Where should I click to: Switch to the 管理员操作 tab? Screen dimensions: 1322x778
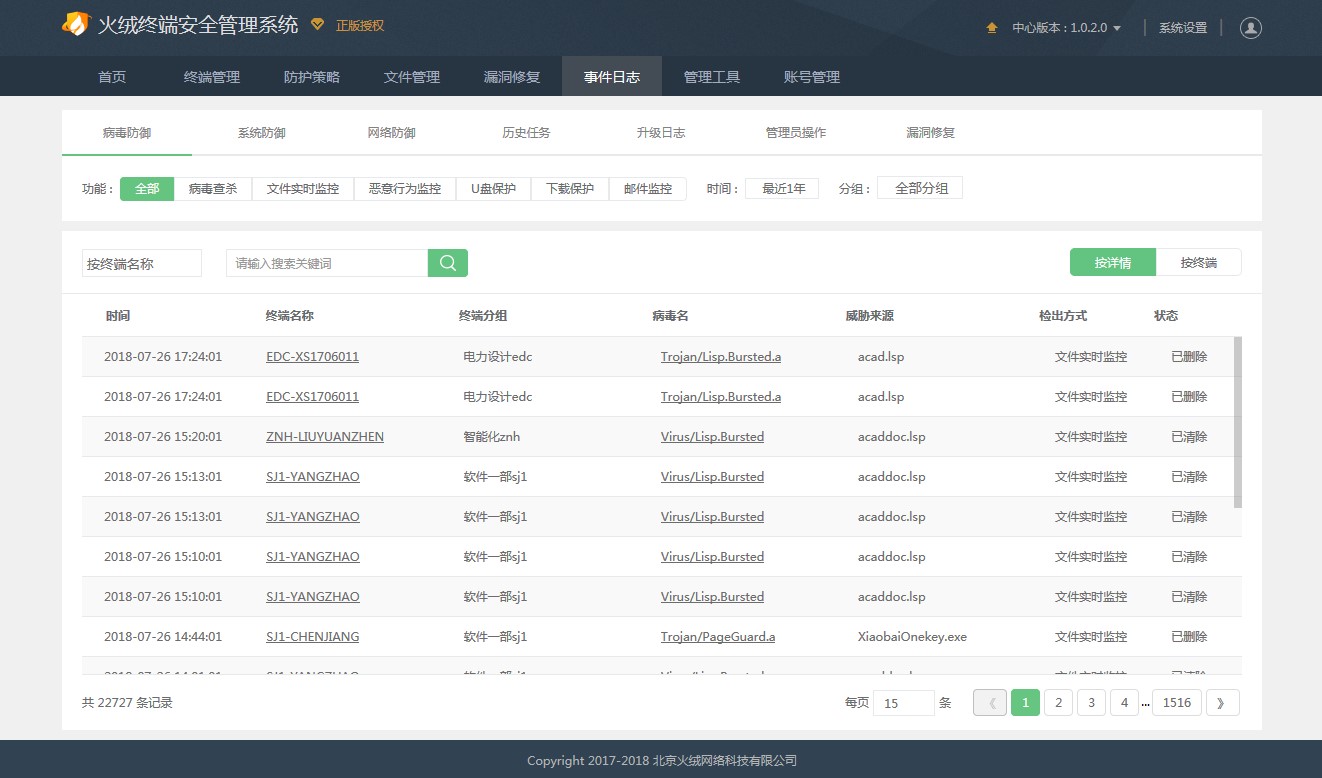(x=796, y=133)
